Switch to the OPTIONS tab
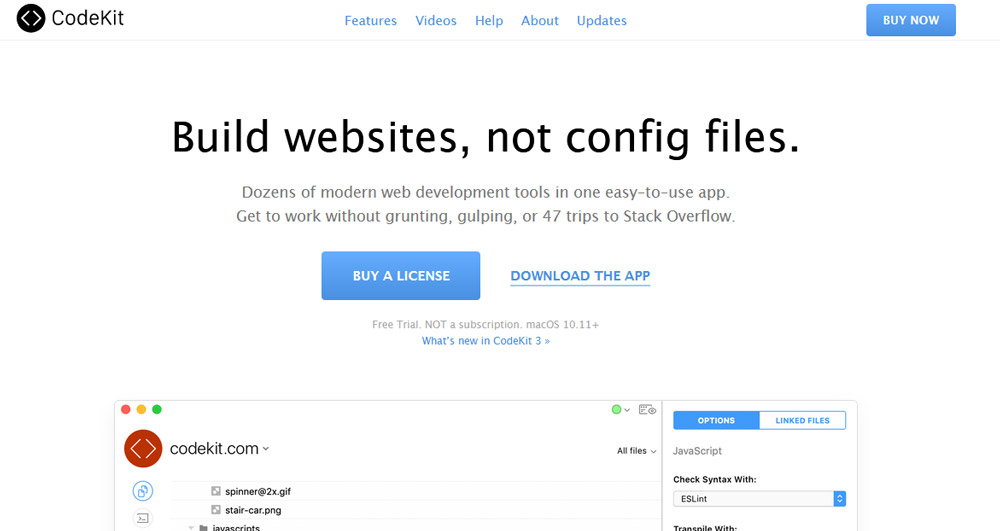The image size is (1000, 531). coord(716,421)
